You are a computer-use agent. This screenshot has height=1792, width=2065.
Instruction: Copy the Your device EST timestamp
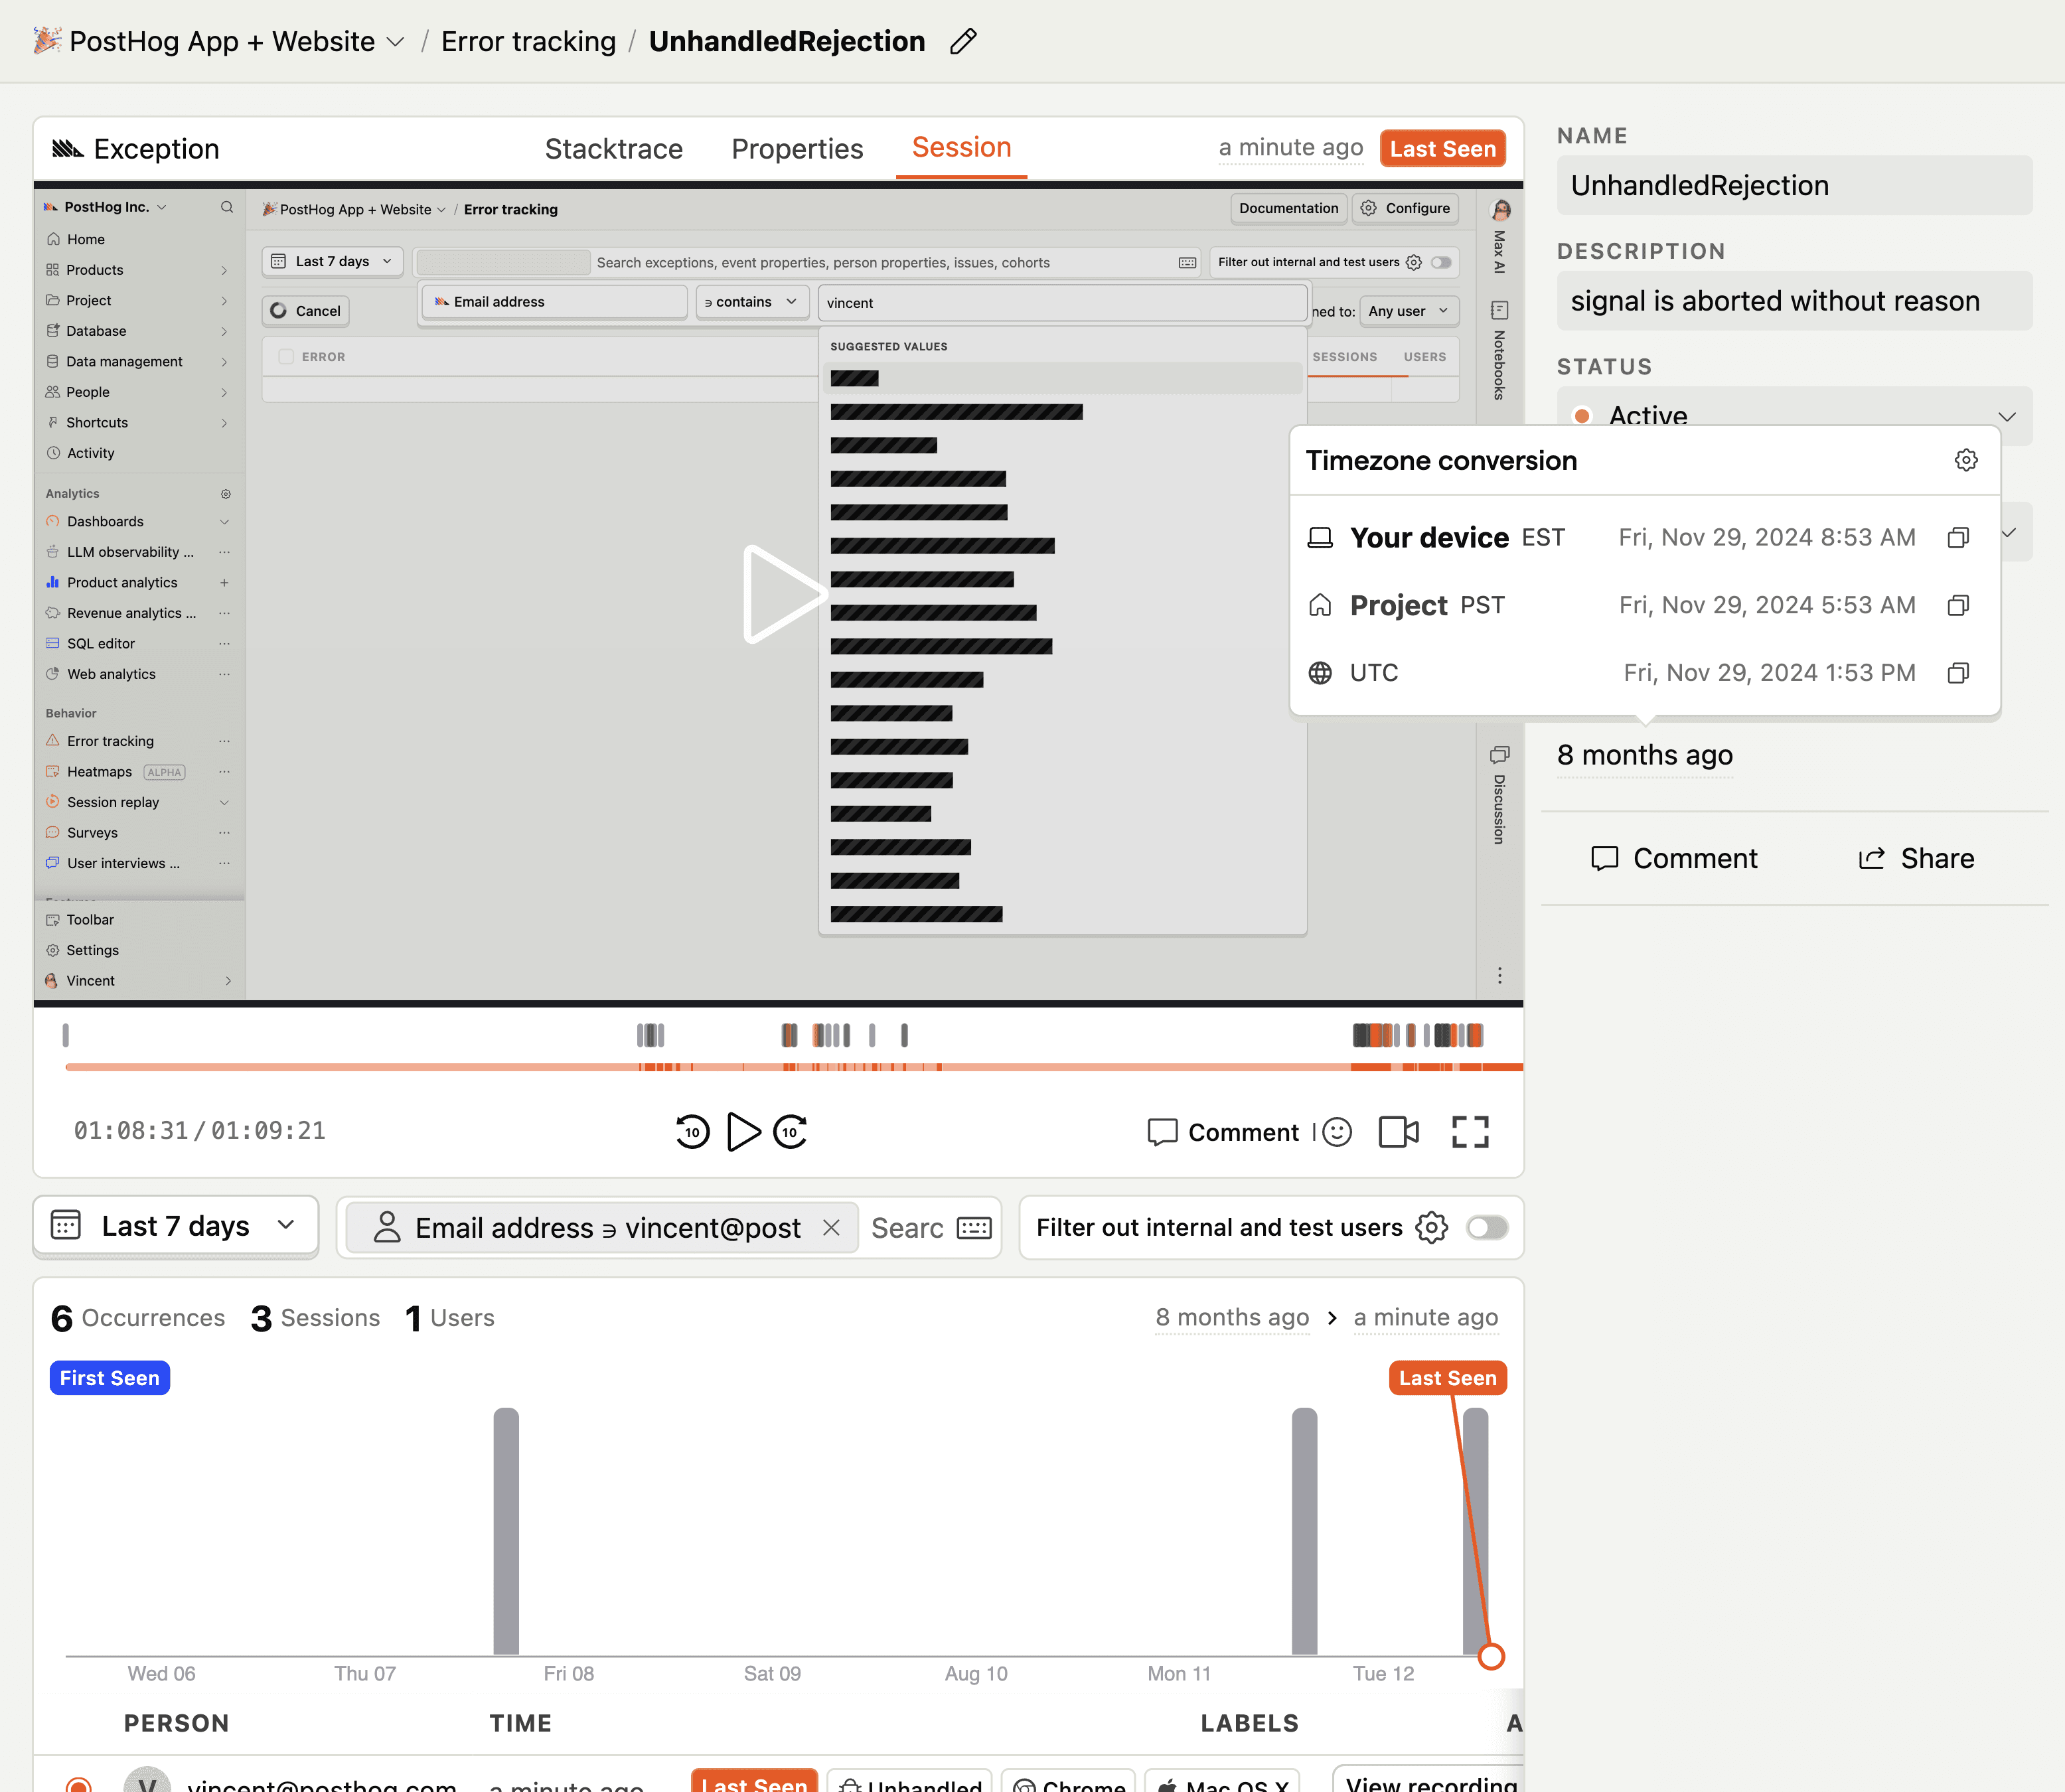coord(1958,538)
